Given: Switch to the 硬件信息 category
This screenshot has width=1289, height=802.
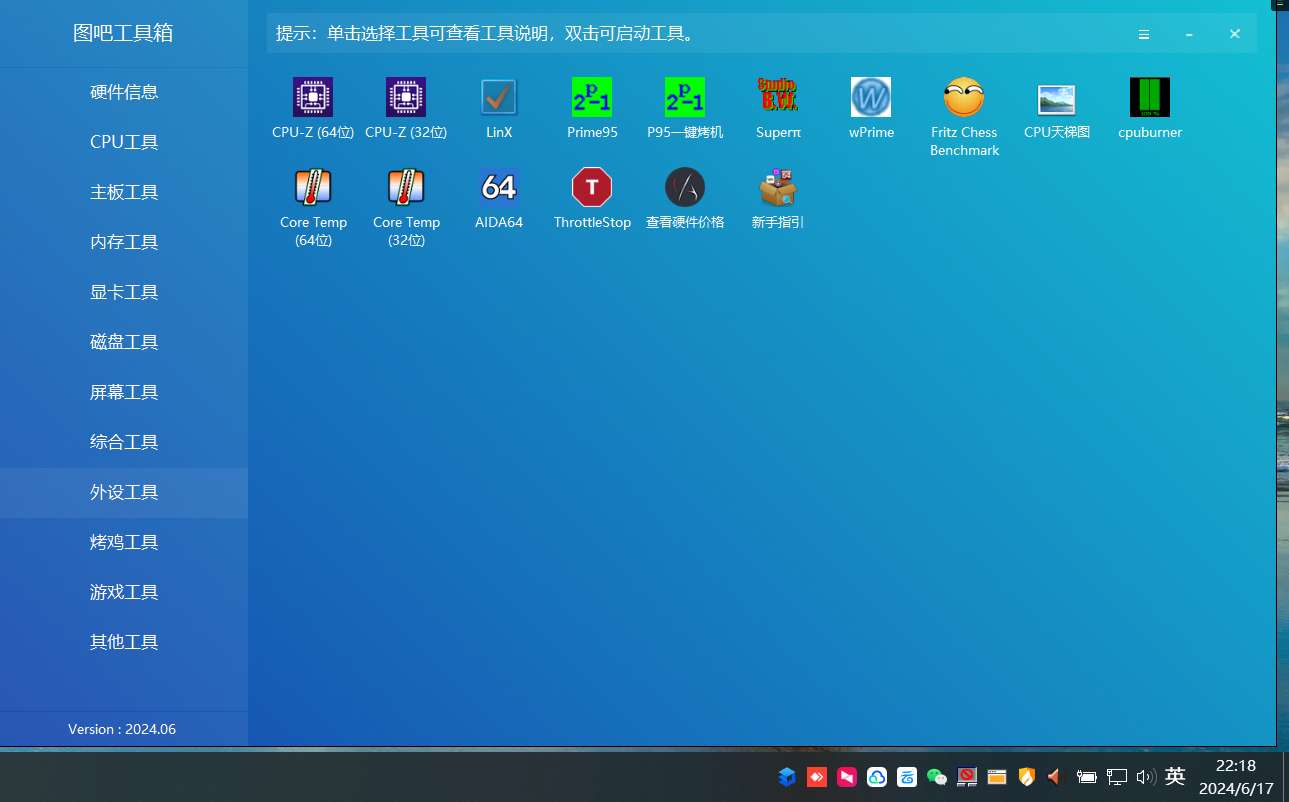Looking at the screenshot, I should point(124,92).
